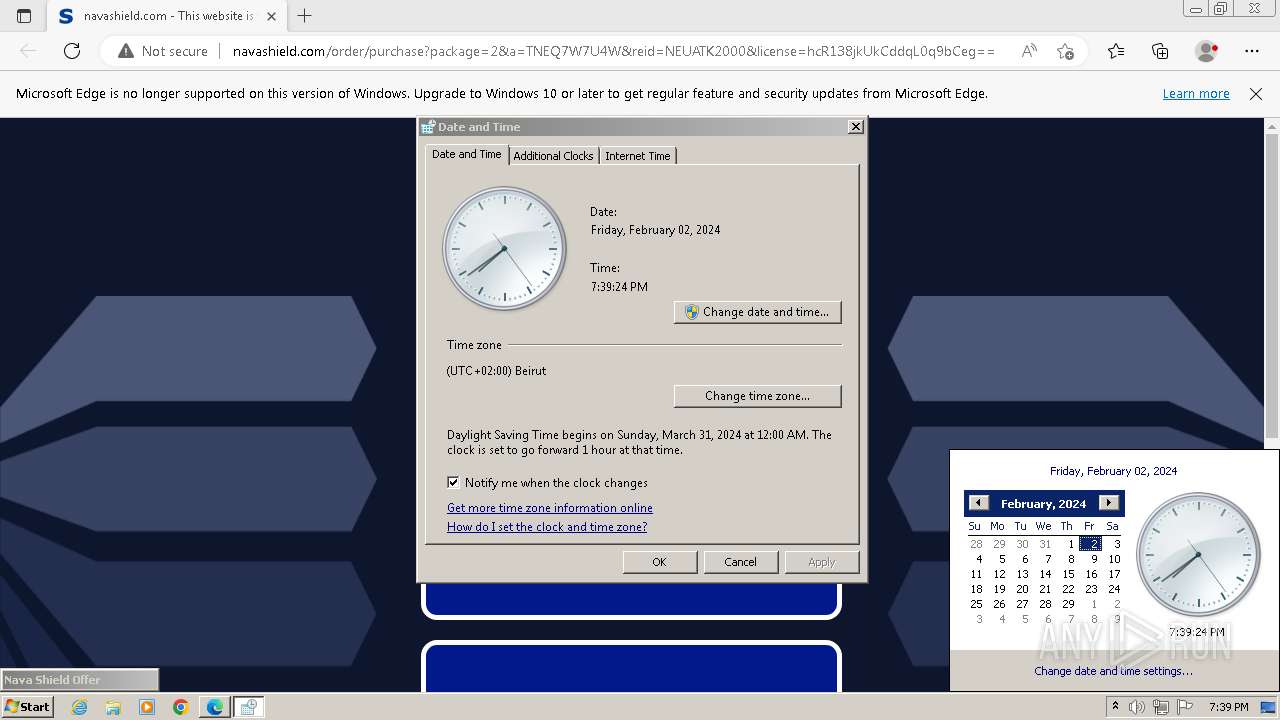Click Change date and time settings link

click(1113, 671)
